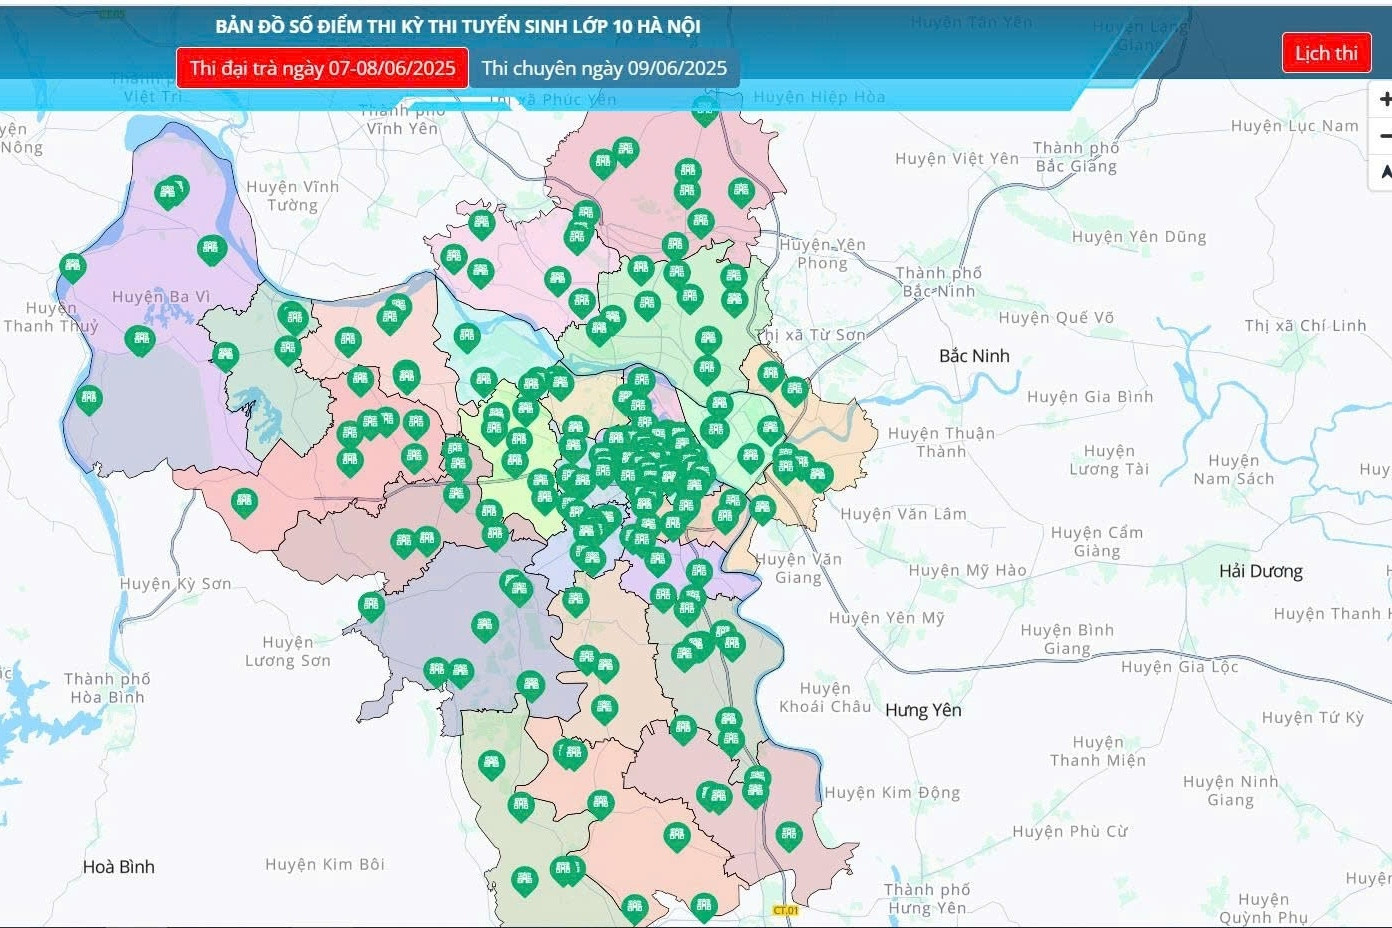Screen dimensions: 1392x928
Task: Zoom out of the map
Action: coord(1383,136)
